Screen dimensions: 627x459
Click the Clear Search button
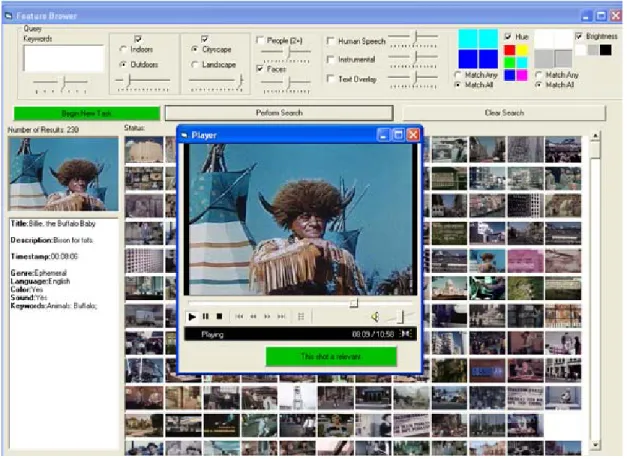click(504, 113)
